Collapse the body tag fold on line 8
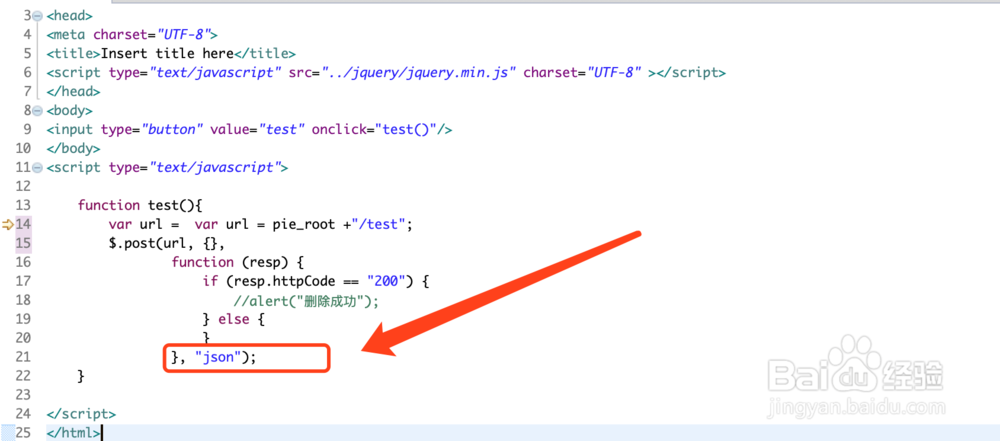This screenshot has width=1000, height=441. click(x=37, y=111)
